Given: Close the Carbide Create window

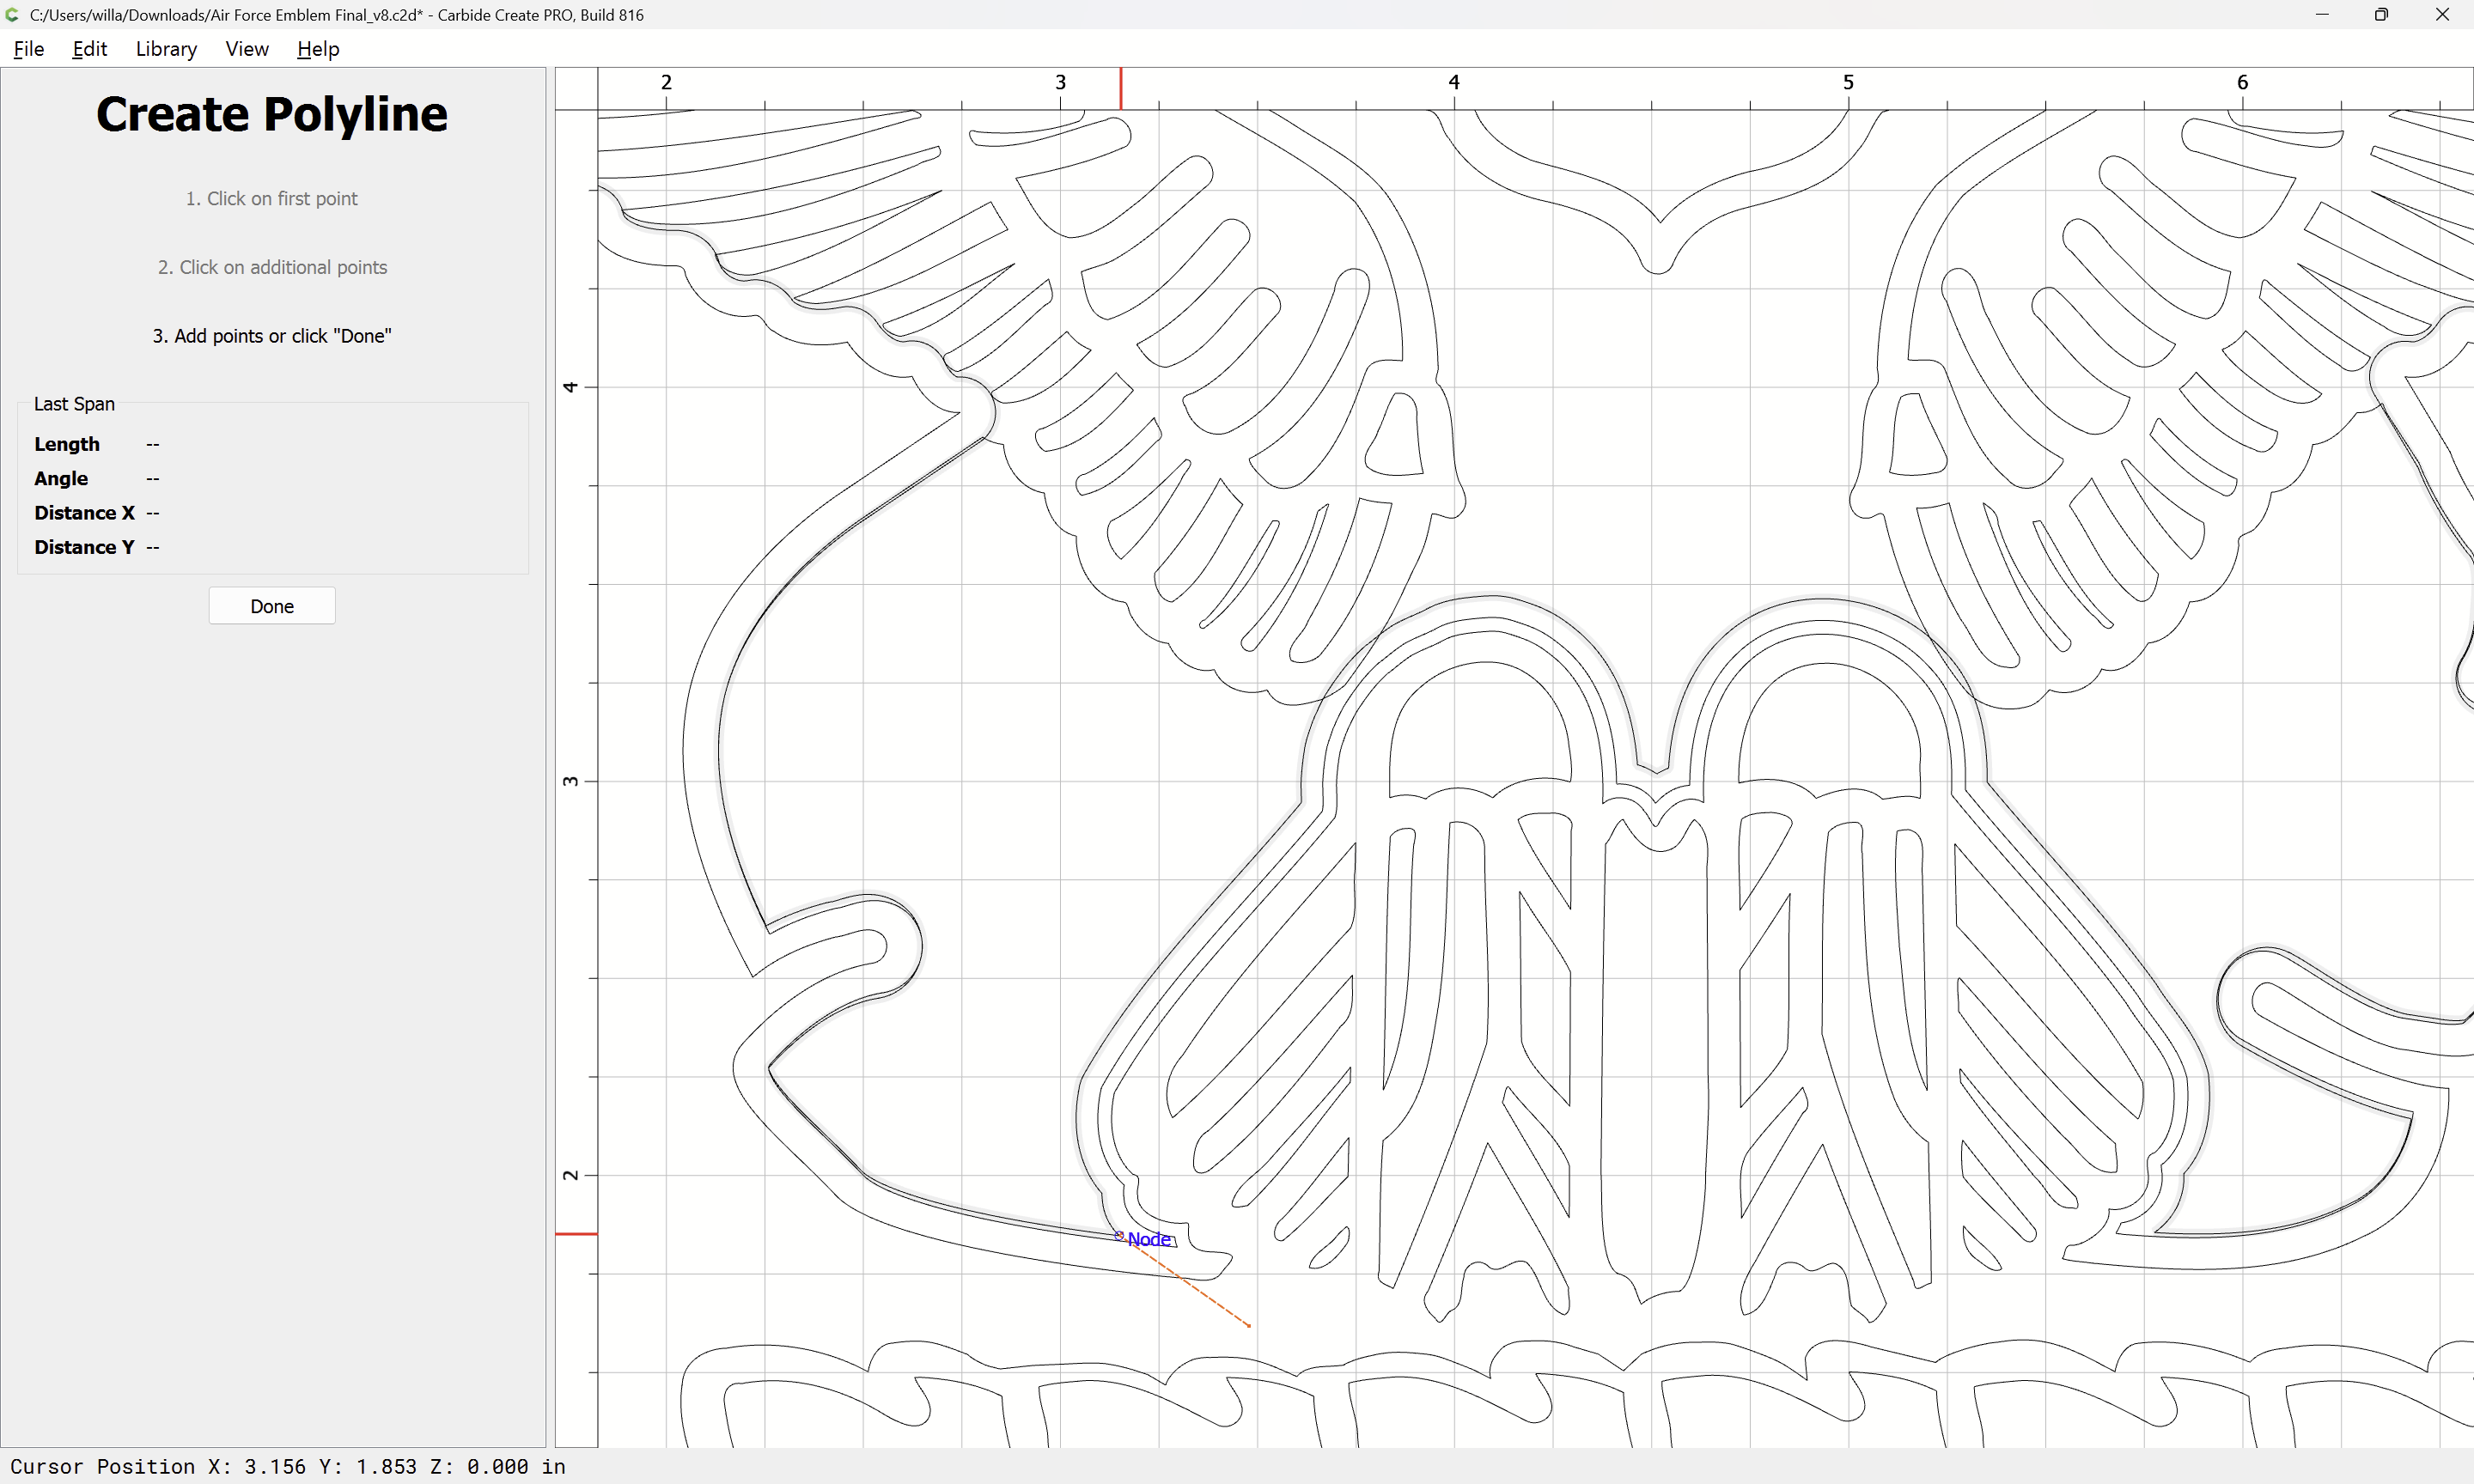Looking at the screenshot, I should (2442, 15).
